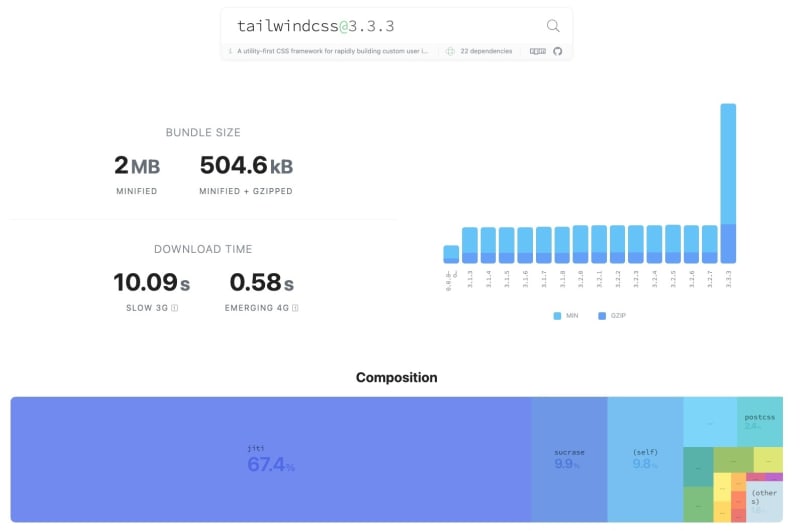Image resolution: width=800 pixels, height=531 pixels.
Task: Select the 3.2.5 version bar
Action: tap(673, 244)
